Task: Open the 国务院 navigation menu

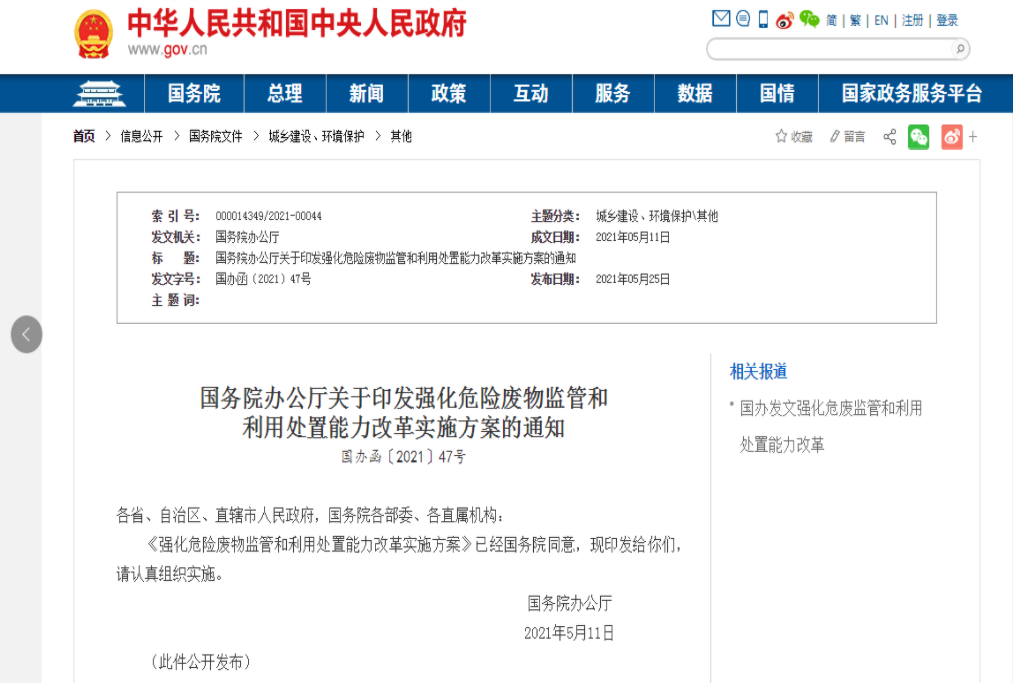Action: click(194, 94)
